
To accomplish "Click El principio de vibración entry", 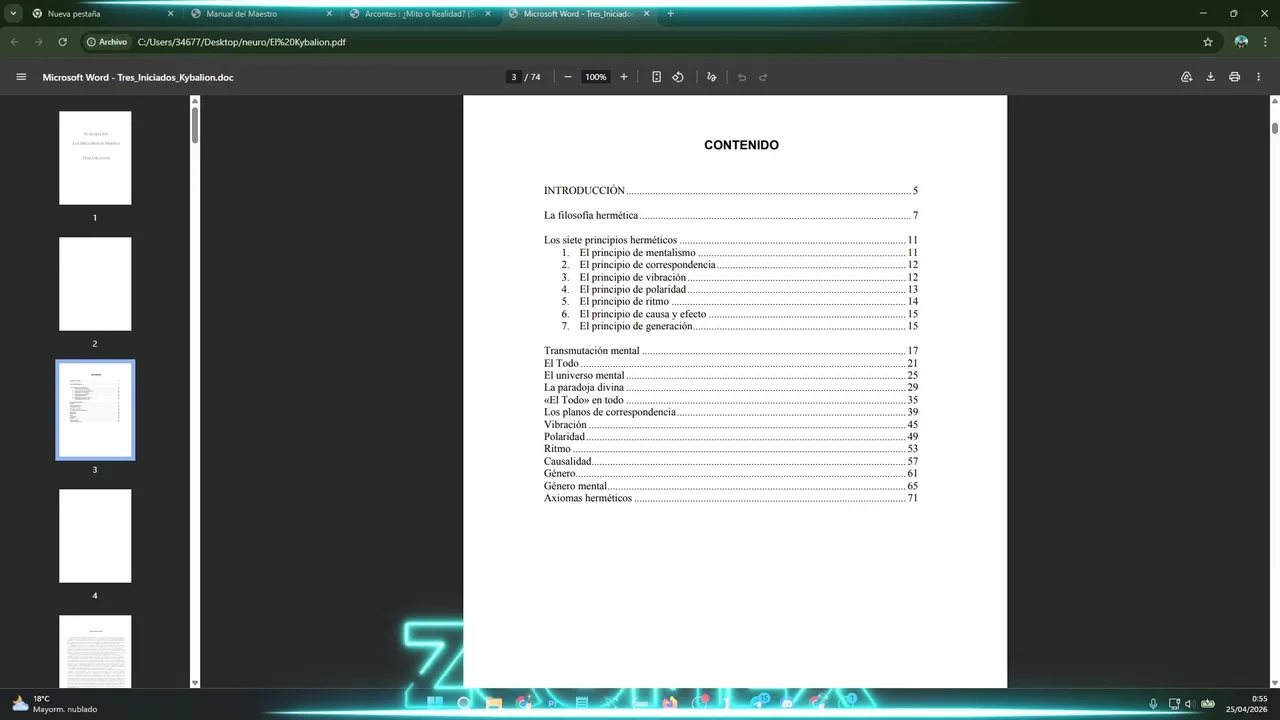I will (x=739, y=277).
